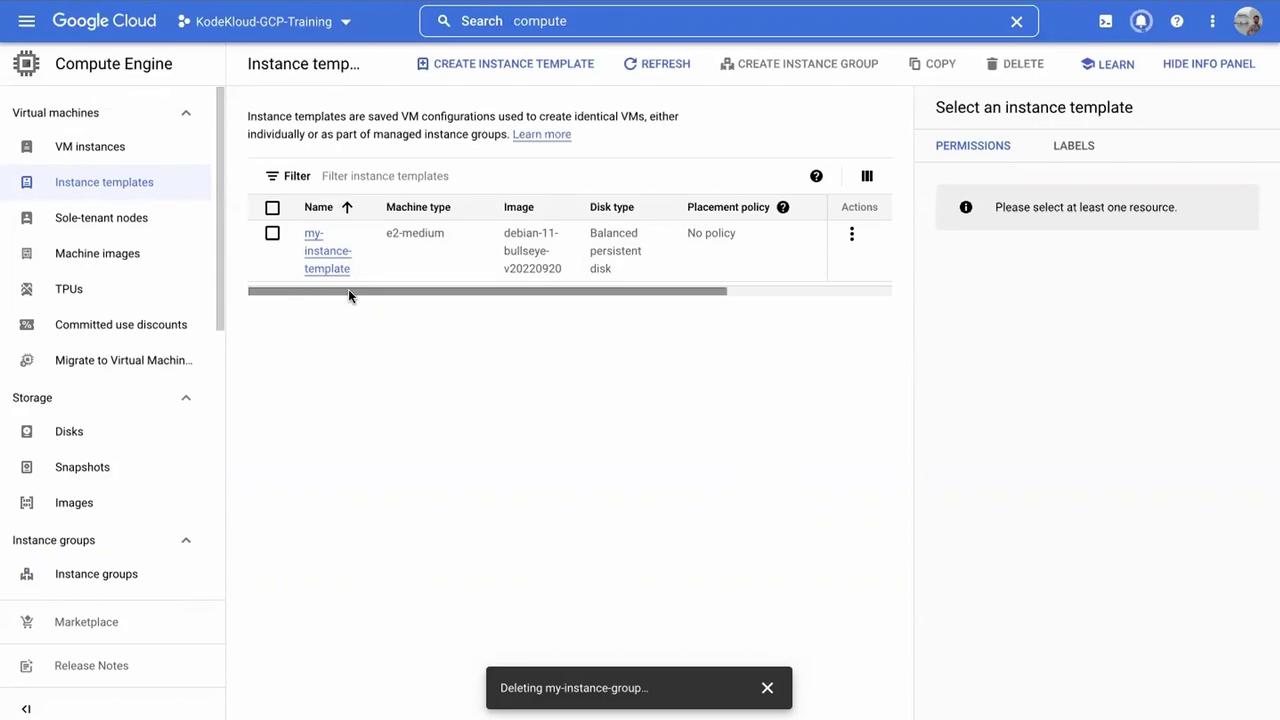Open the Learn panel button
Image resolution: width=1280 pixels, height=720 pixels.
tap(1107, 64)
